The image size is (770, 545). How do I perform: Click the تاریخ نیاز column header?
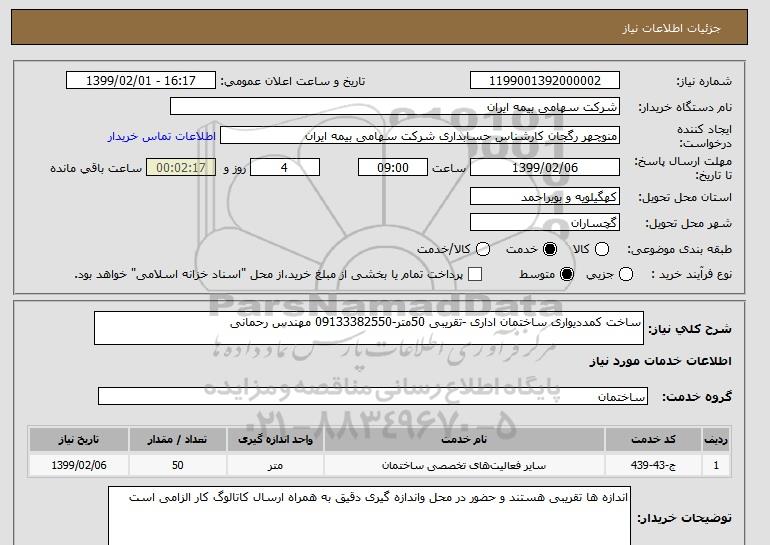(x=79, y=439)
